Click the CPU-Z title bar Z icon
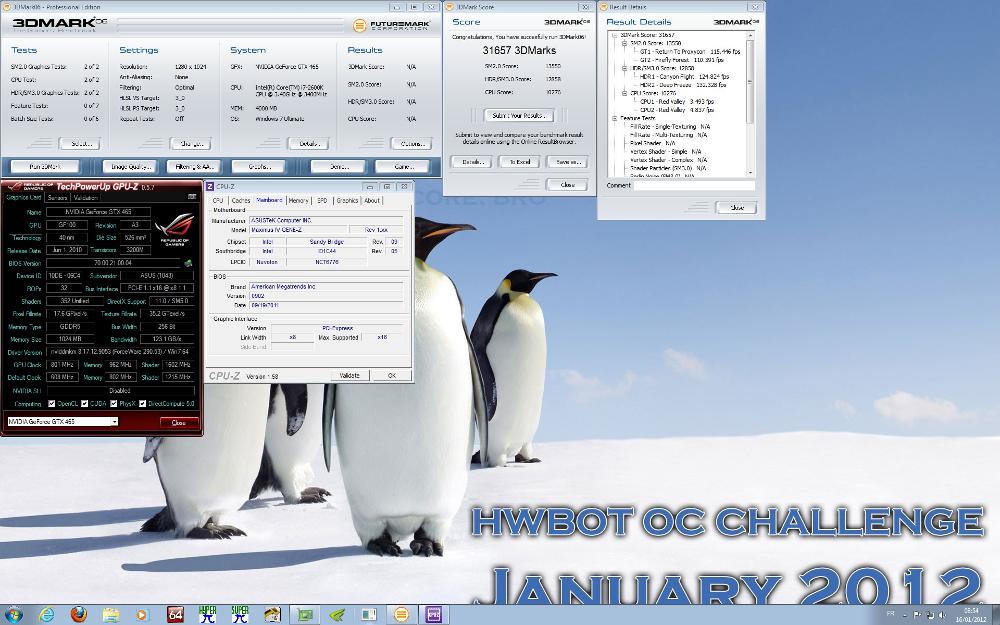Image resolution: width=1000 pixels, height=625 pixels. pyautogui.click(x=210, y=187)
